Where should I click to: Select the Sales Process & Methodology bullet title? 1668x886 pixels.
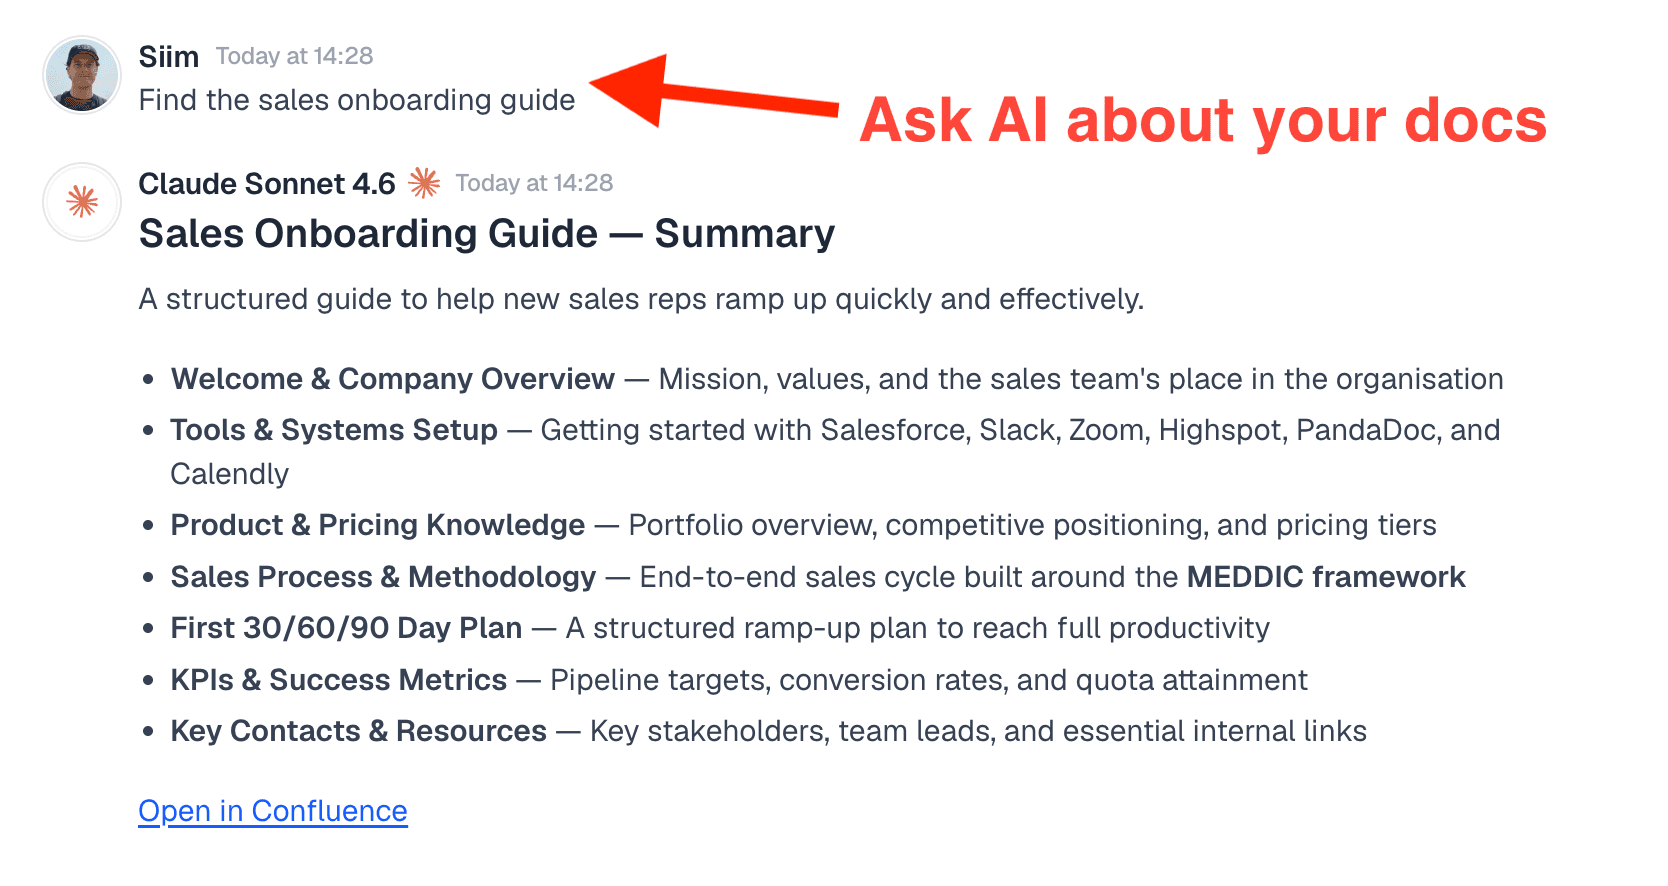click(x=383, y=577)
